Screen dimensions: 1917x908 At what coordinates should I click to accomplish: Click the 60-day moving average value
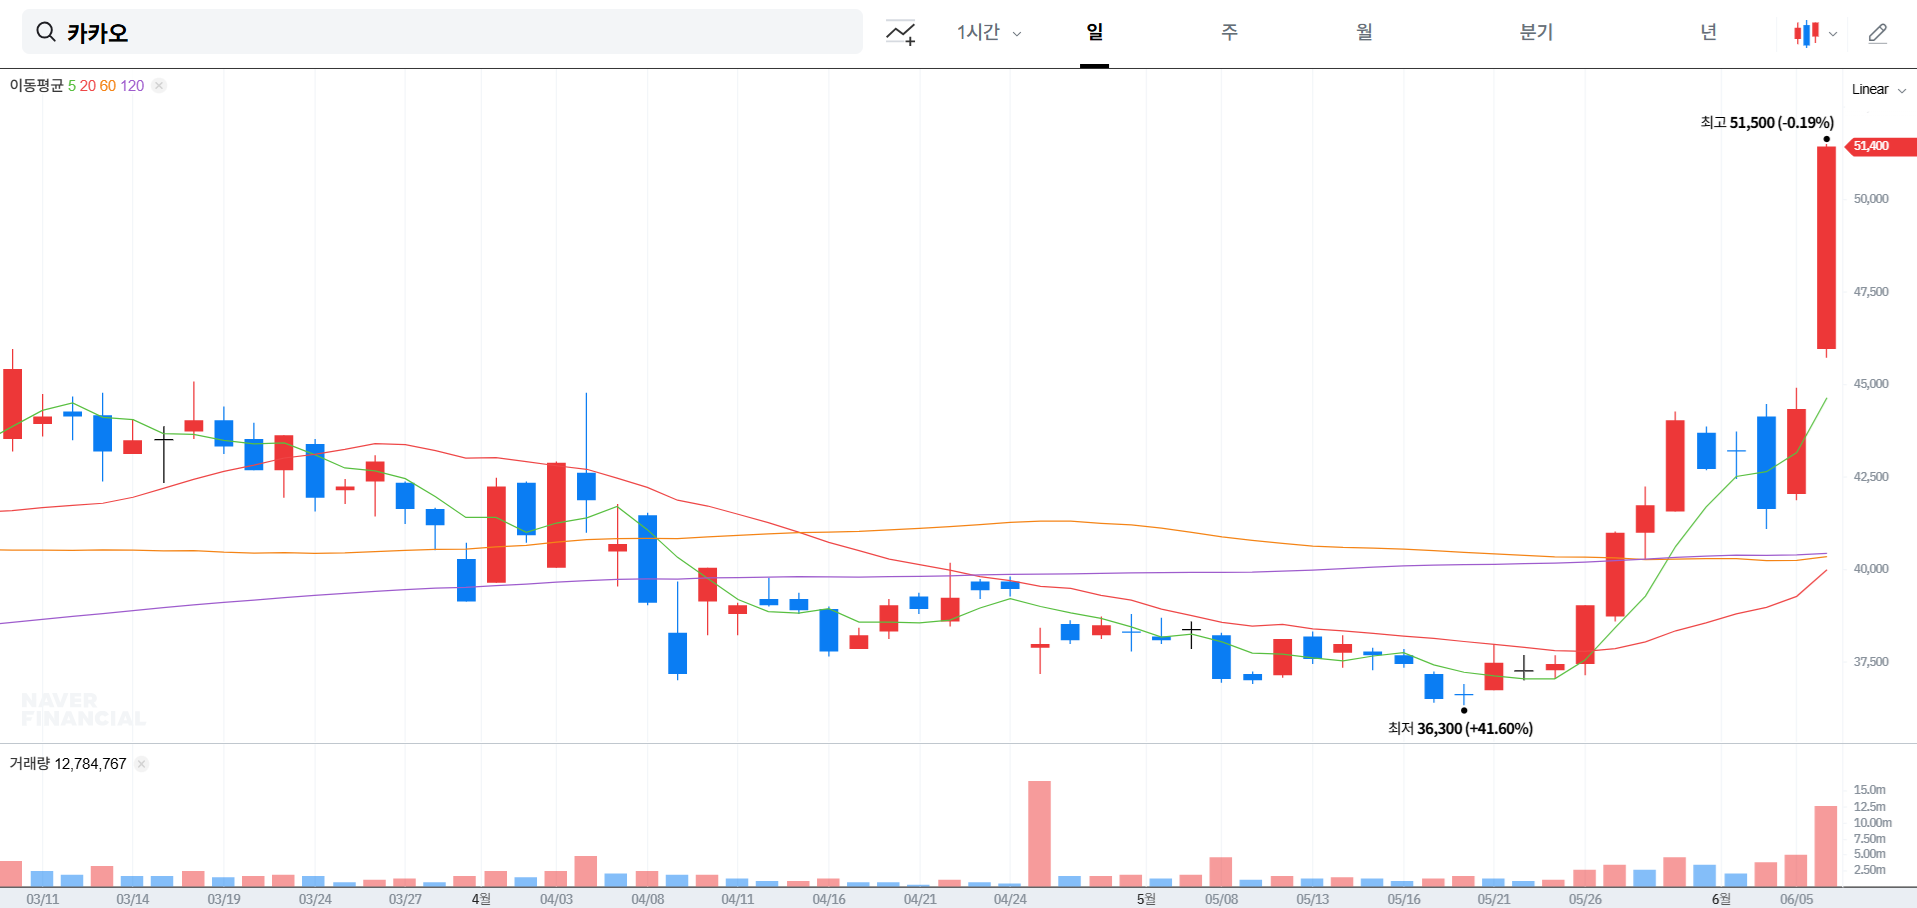tap(108, 86)
